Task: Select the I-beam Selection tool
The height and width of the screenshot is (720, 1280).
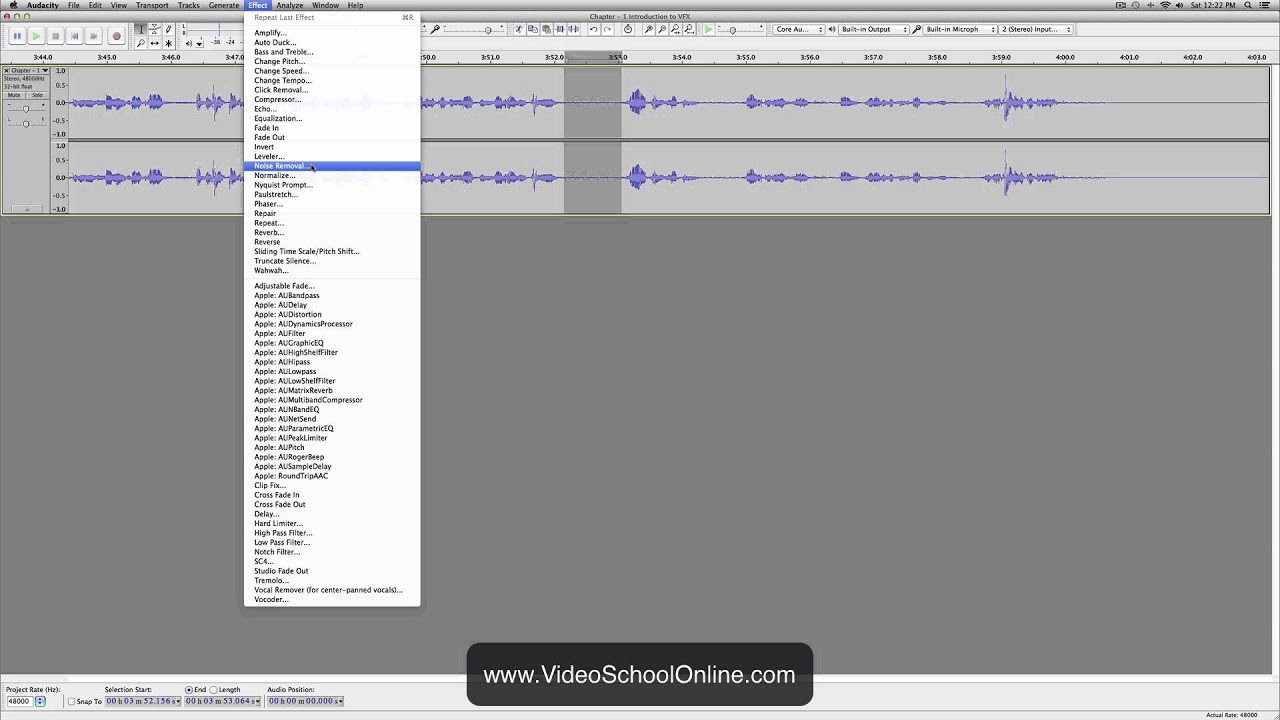Action: [x=141, y=29]
